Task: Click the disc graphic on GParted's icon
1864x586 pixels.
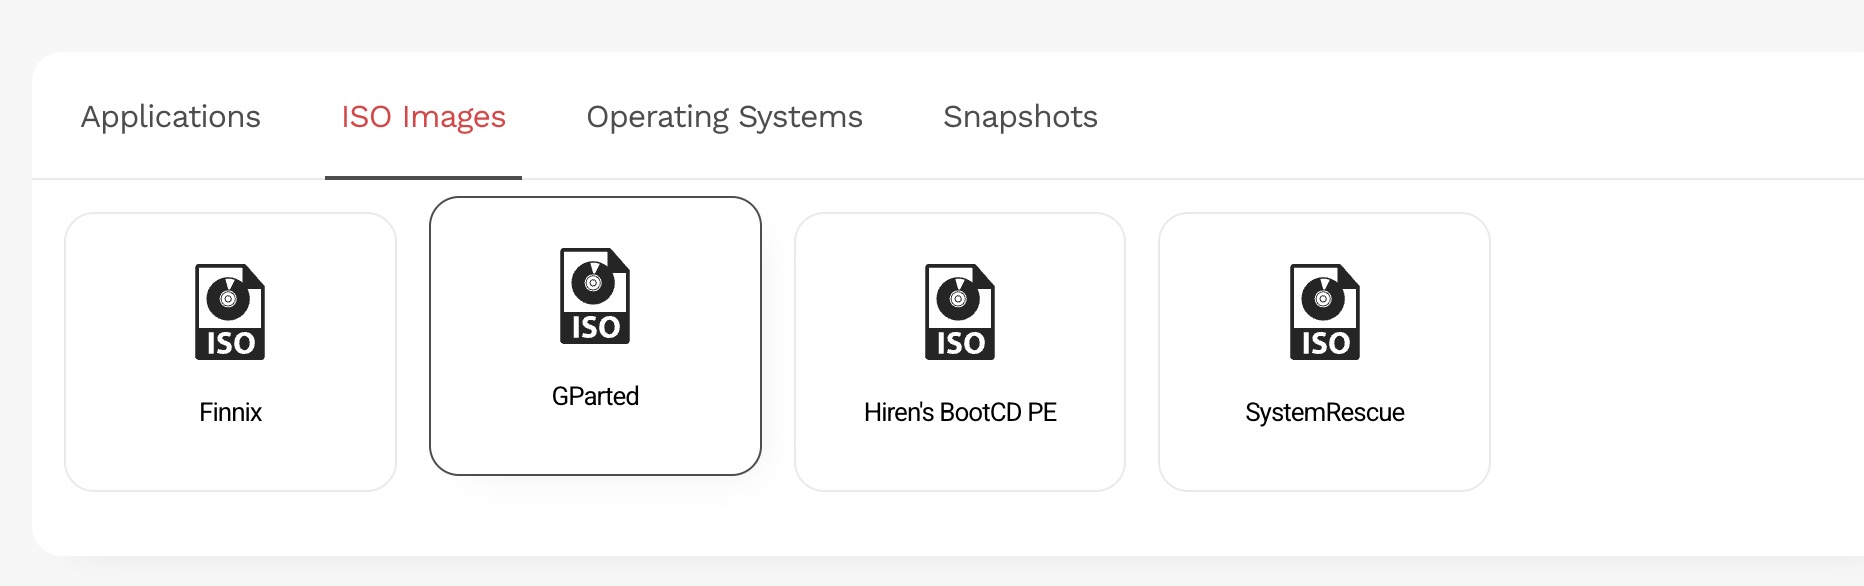Action: pos(593,282)
